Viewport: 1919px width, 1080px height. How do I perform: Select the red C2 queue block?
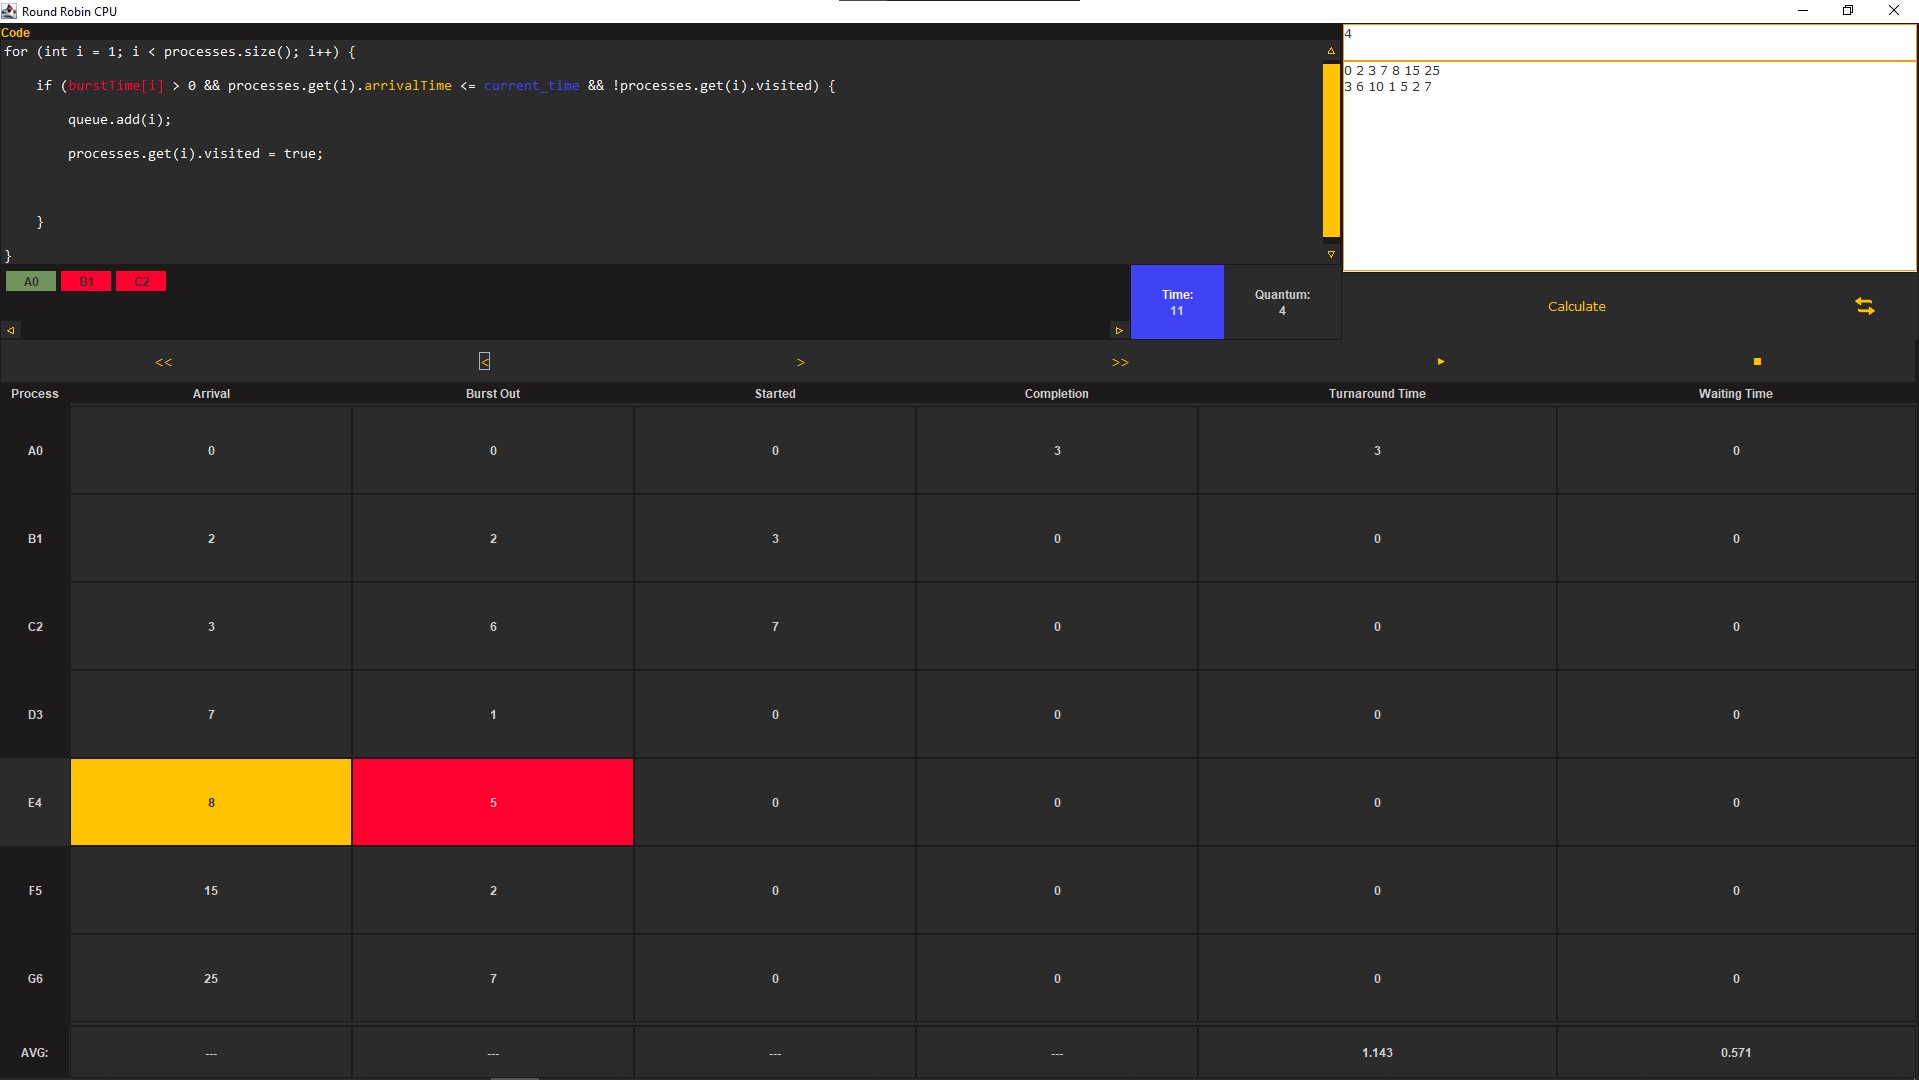pyautogui.click(x=141, y=282)
